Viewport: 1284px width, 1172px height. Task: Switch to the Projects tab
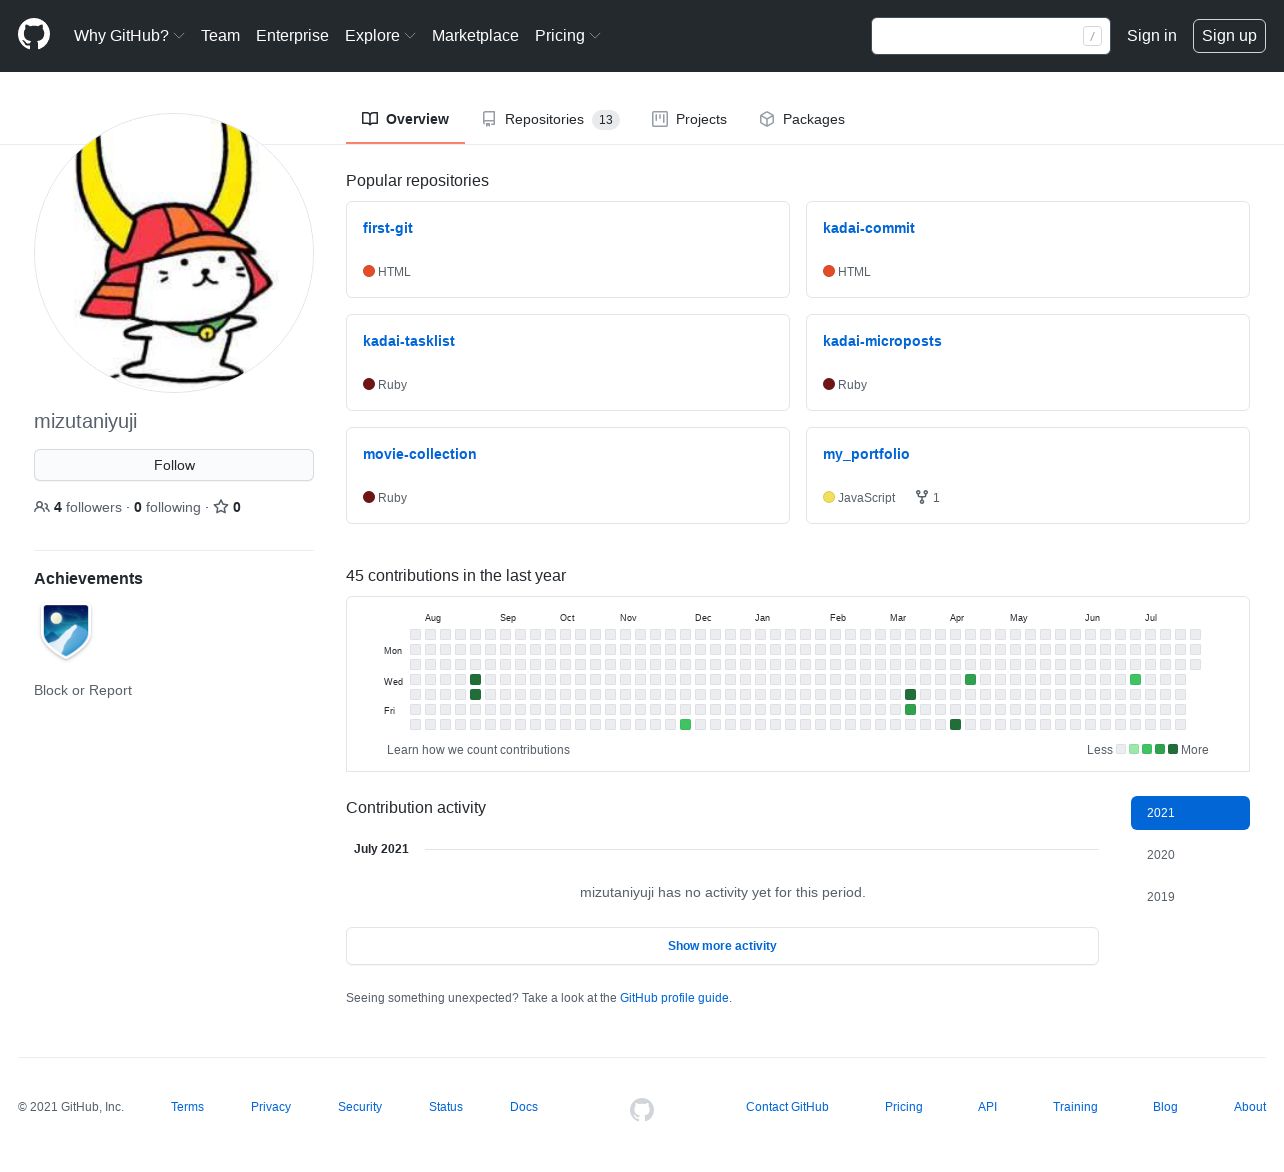pyautogui.click(x=689, y=119)
